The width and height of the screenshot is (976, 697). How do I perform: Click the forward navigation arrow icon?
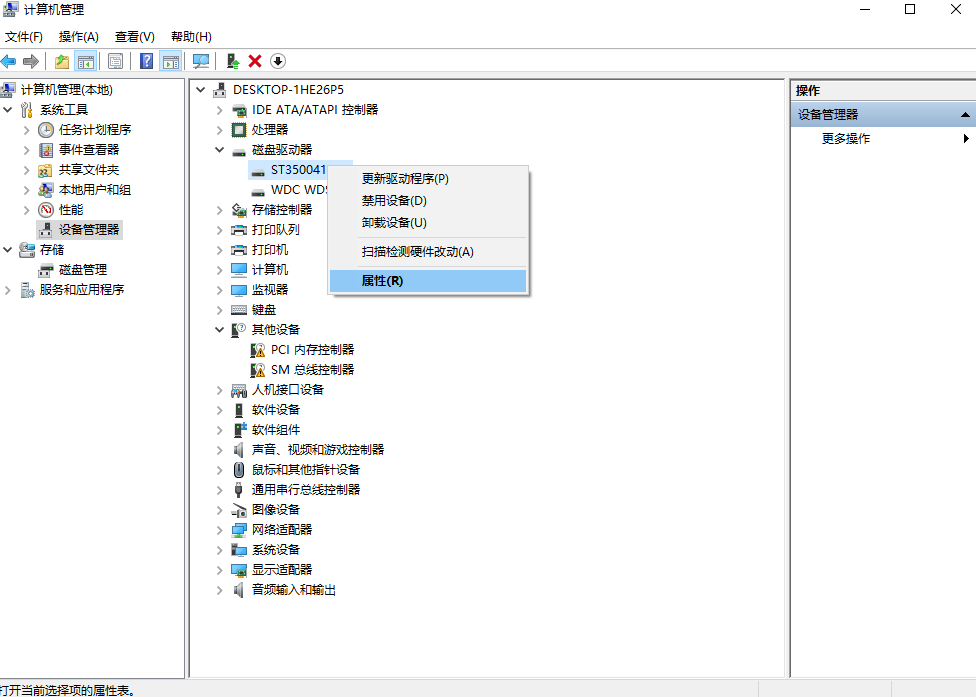click(x=31, y=61)
